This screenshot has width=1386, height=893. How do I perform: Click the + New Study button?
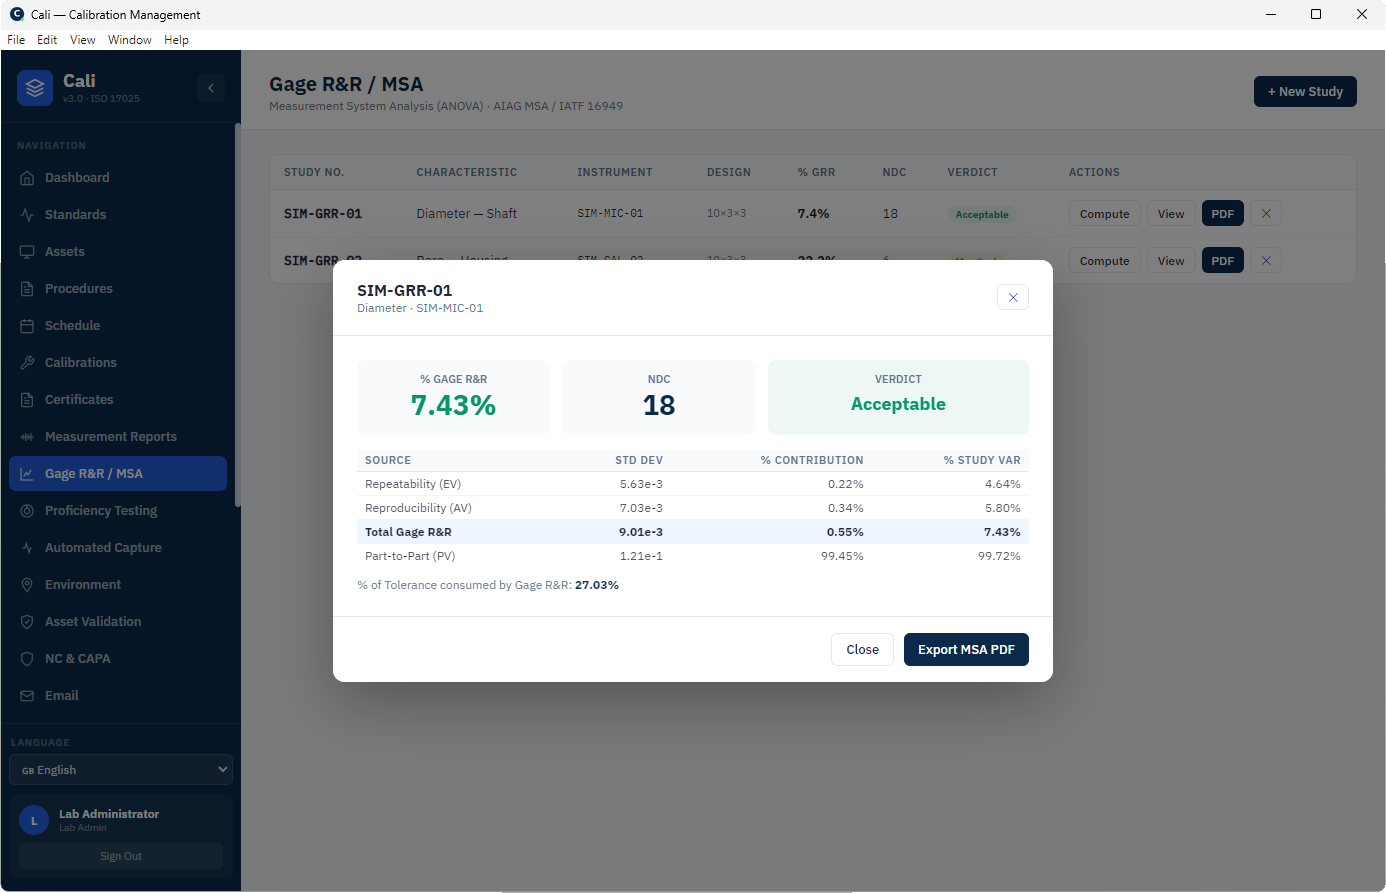1305,91
